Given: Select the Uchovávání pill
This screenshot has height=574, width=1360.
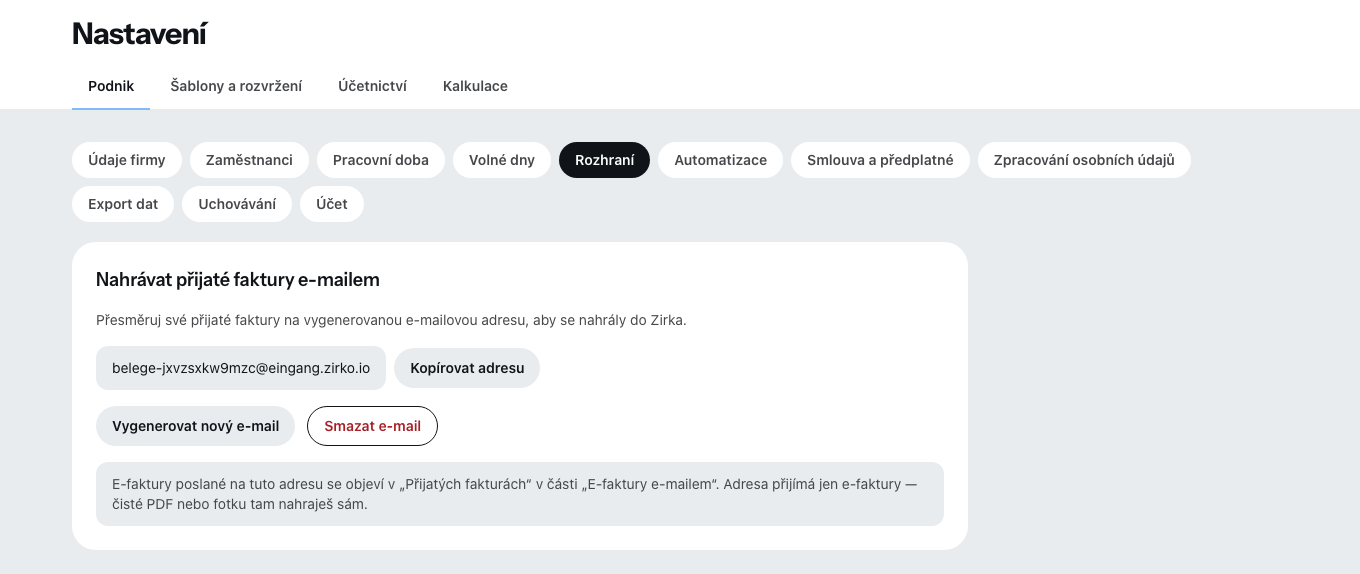Looking at the screenshot, I should pos(237,204).
